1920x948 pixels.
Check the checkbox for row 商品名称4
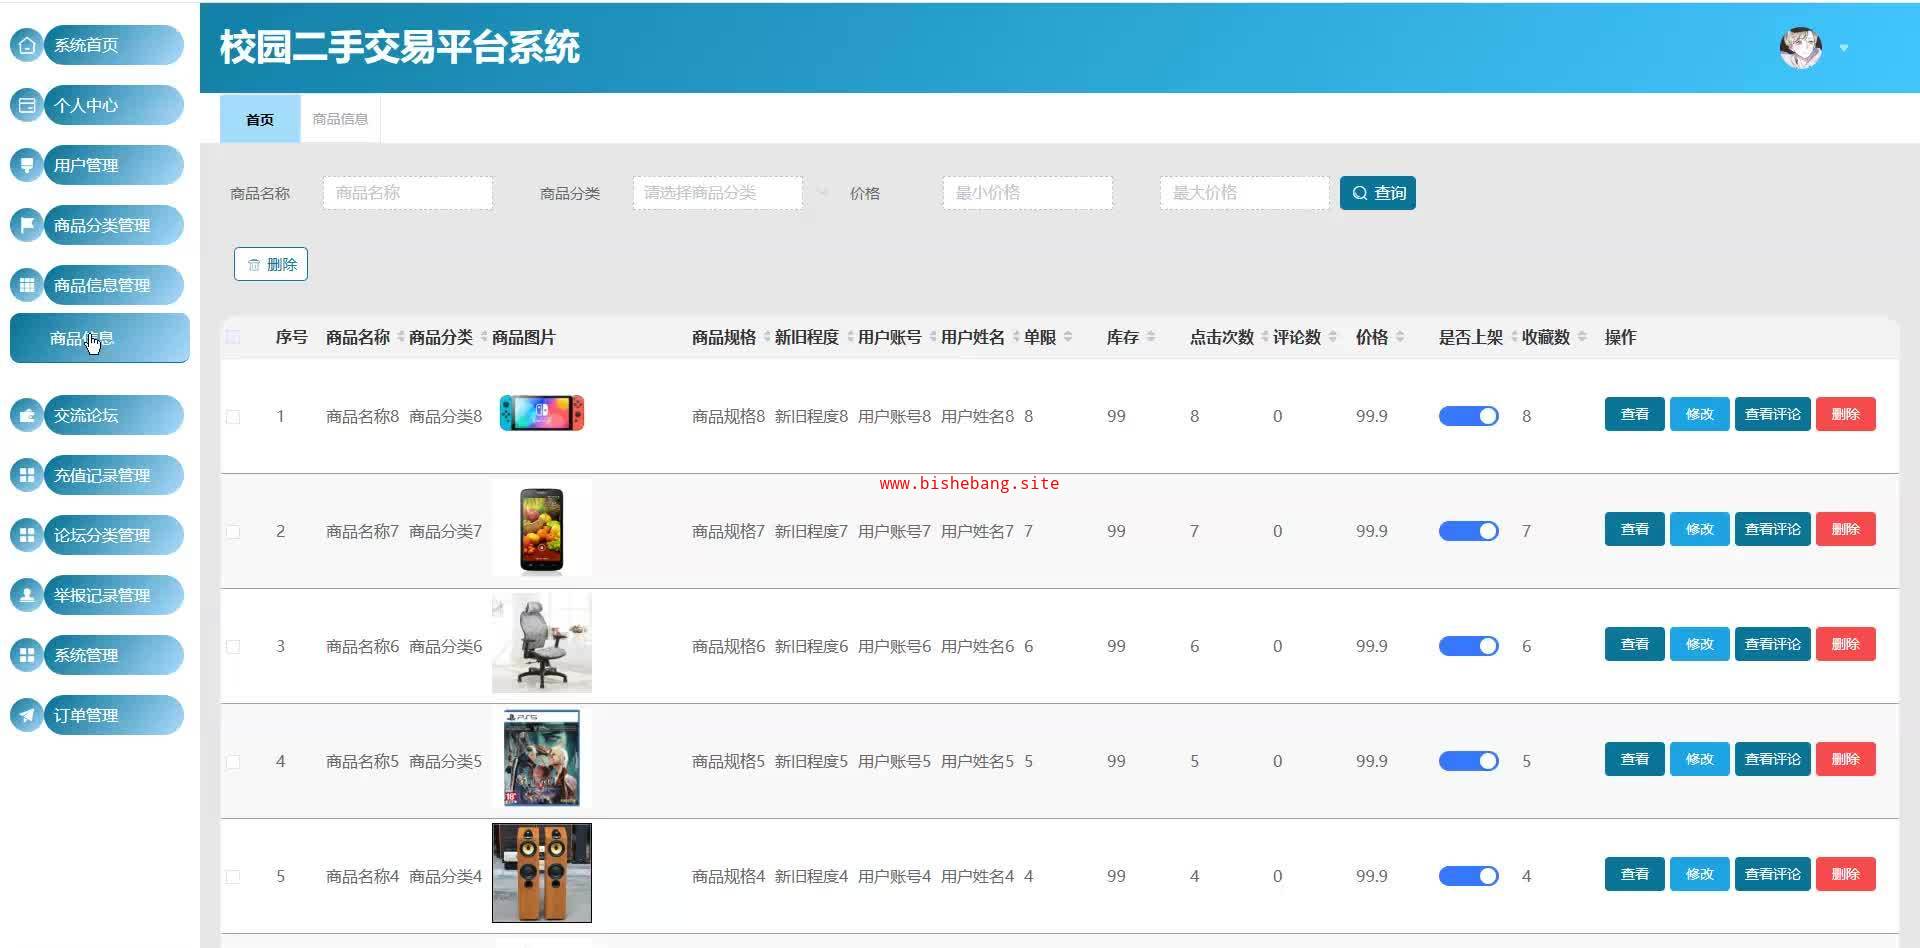(233, 876)
